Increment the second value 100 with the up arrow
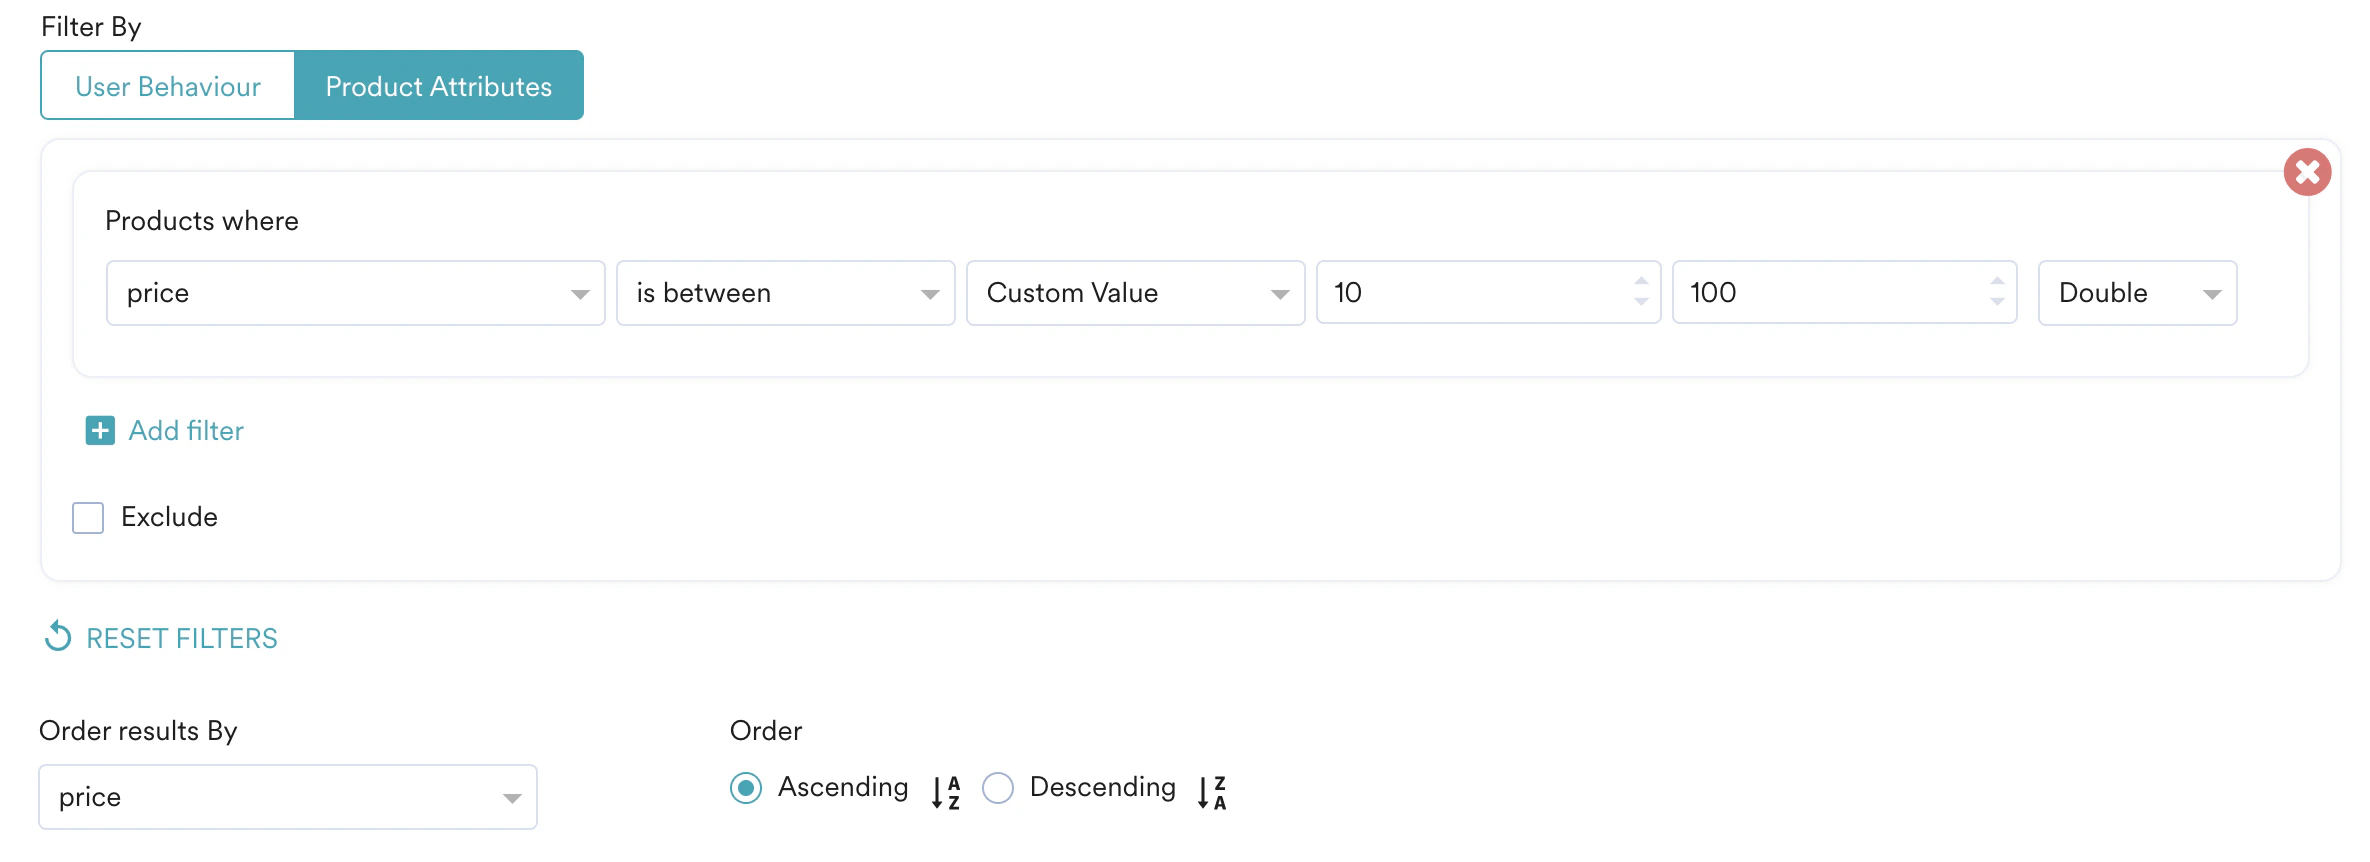This screenshot has width=2370, height=862. click(x=1997, y=282)
